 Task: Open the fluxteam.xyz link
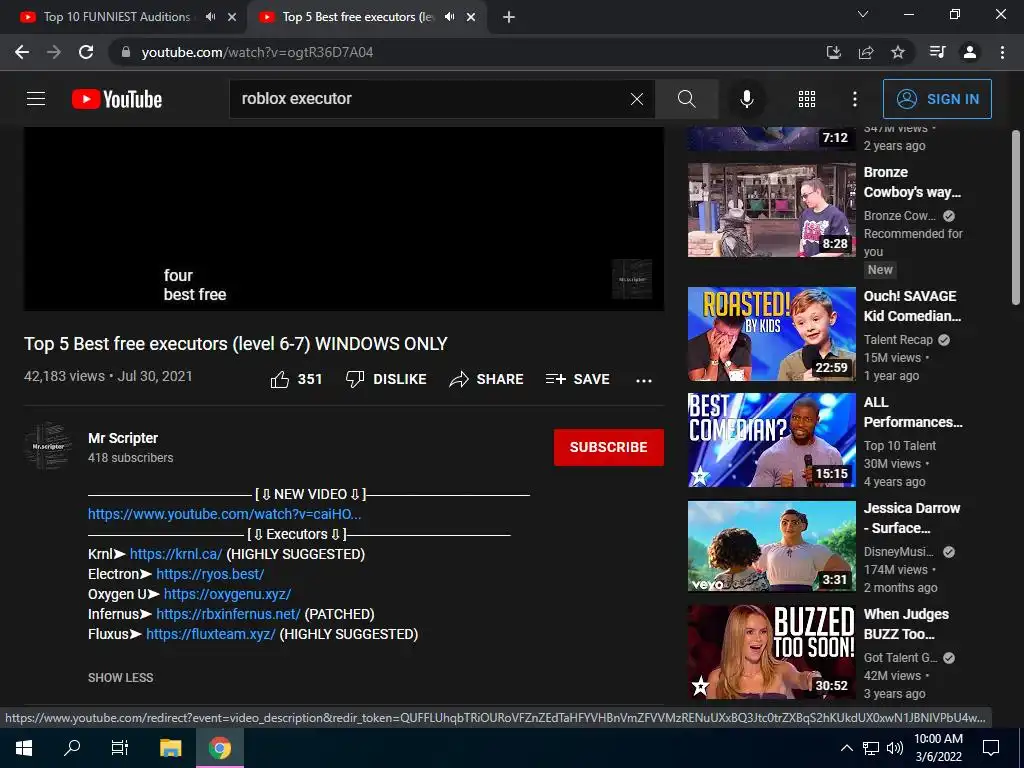pyautogui.click(x=210, y=634)
